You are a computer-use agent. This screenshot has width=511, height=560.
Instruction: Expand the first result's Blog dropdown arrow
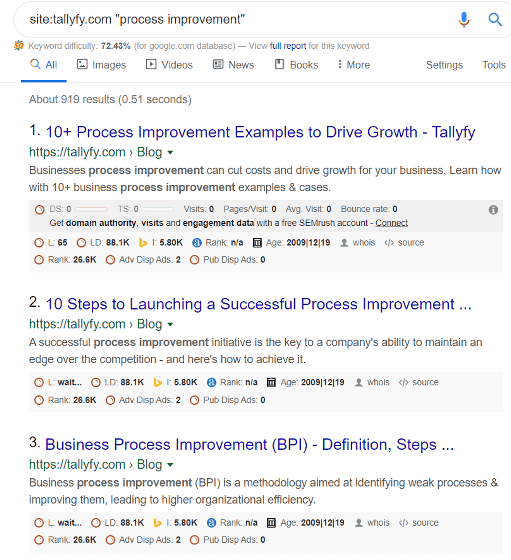pyautogui.click(x=170, y=152)
